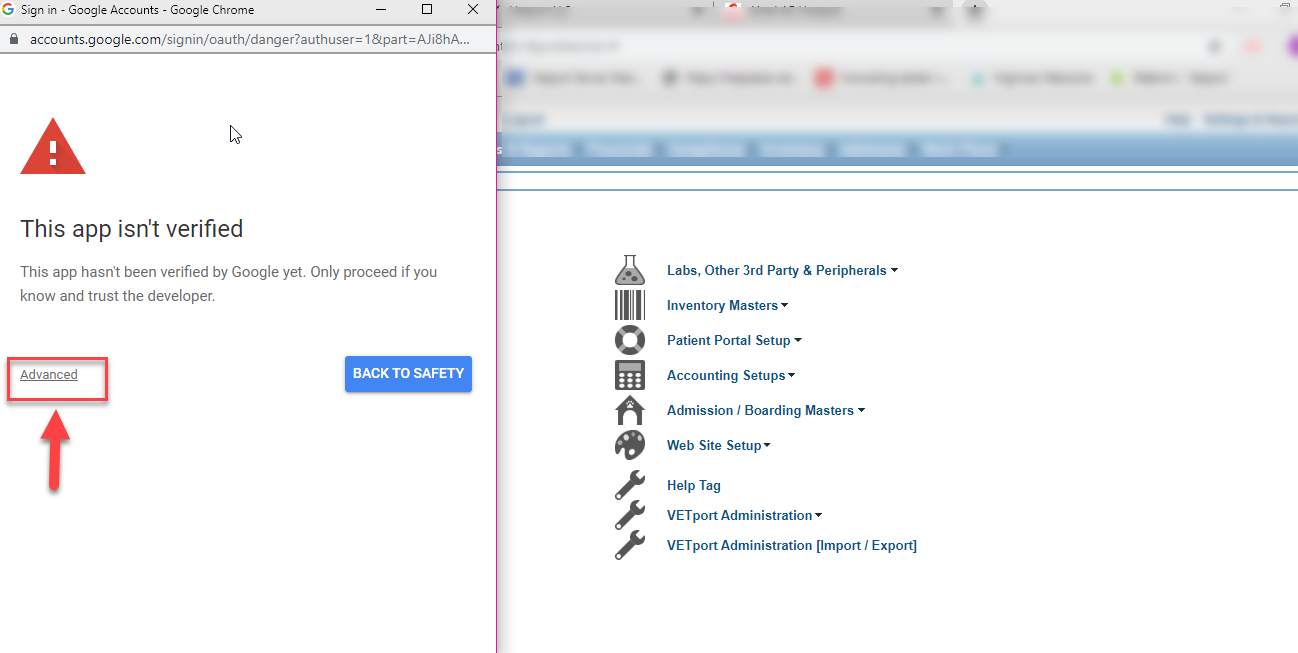Expand the Accounting Setups dropdown arrow
The width and height of the screenshot is (1298, 653).
coord(792,375)
